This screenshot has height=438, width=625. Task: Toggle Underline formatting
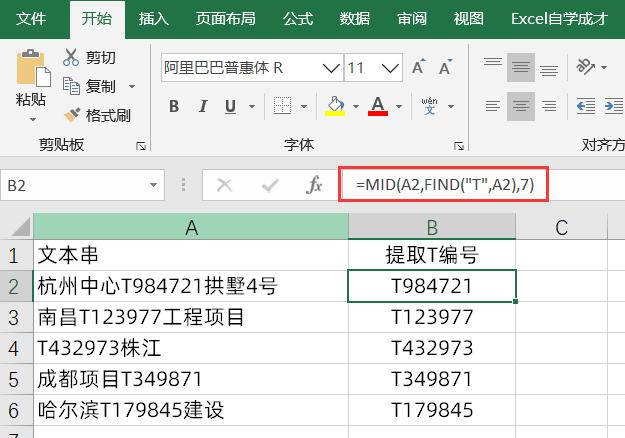[x=230, y=106]
